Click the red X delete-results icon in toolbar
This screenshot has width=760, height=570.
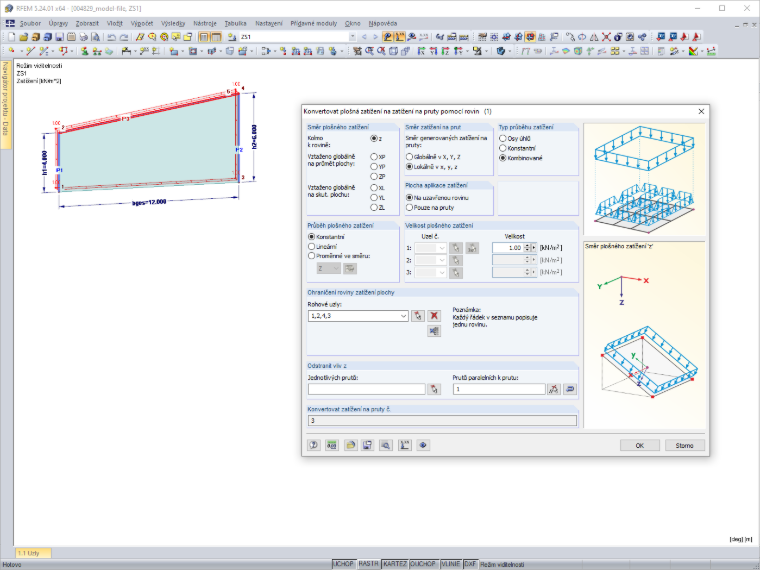[x=606, y=37]
